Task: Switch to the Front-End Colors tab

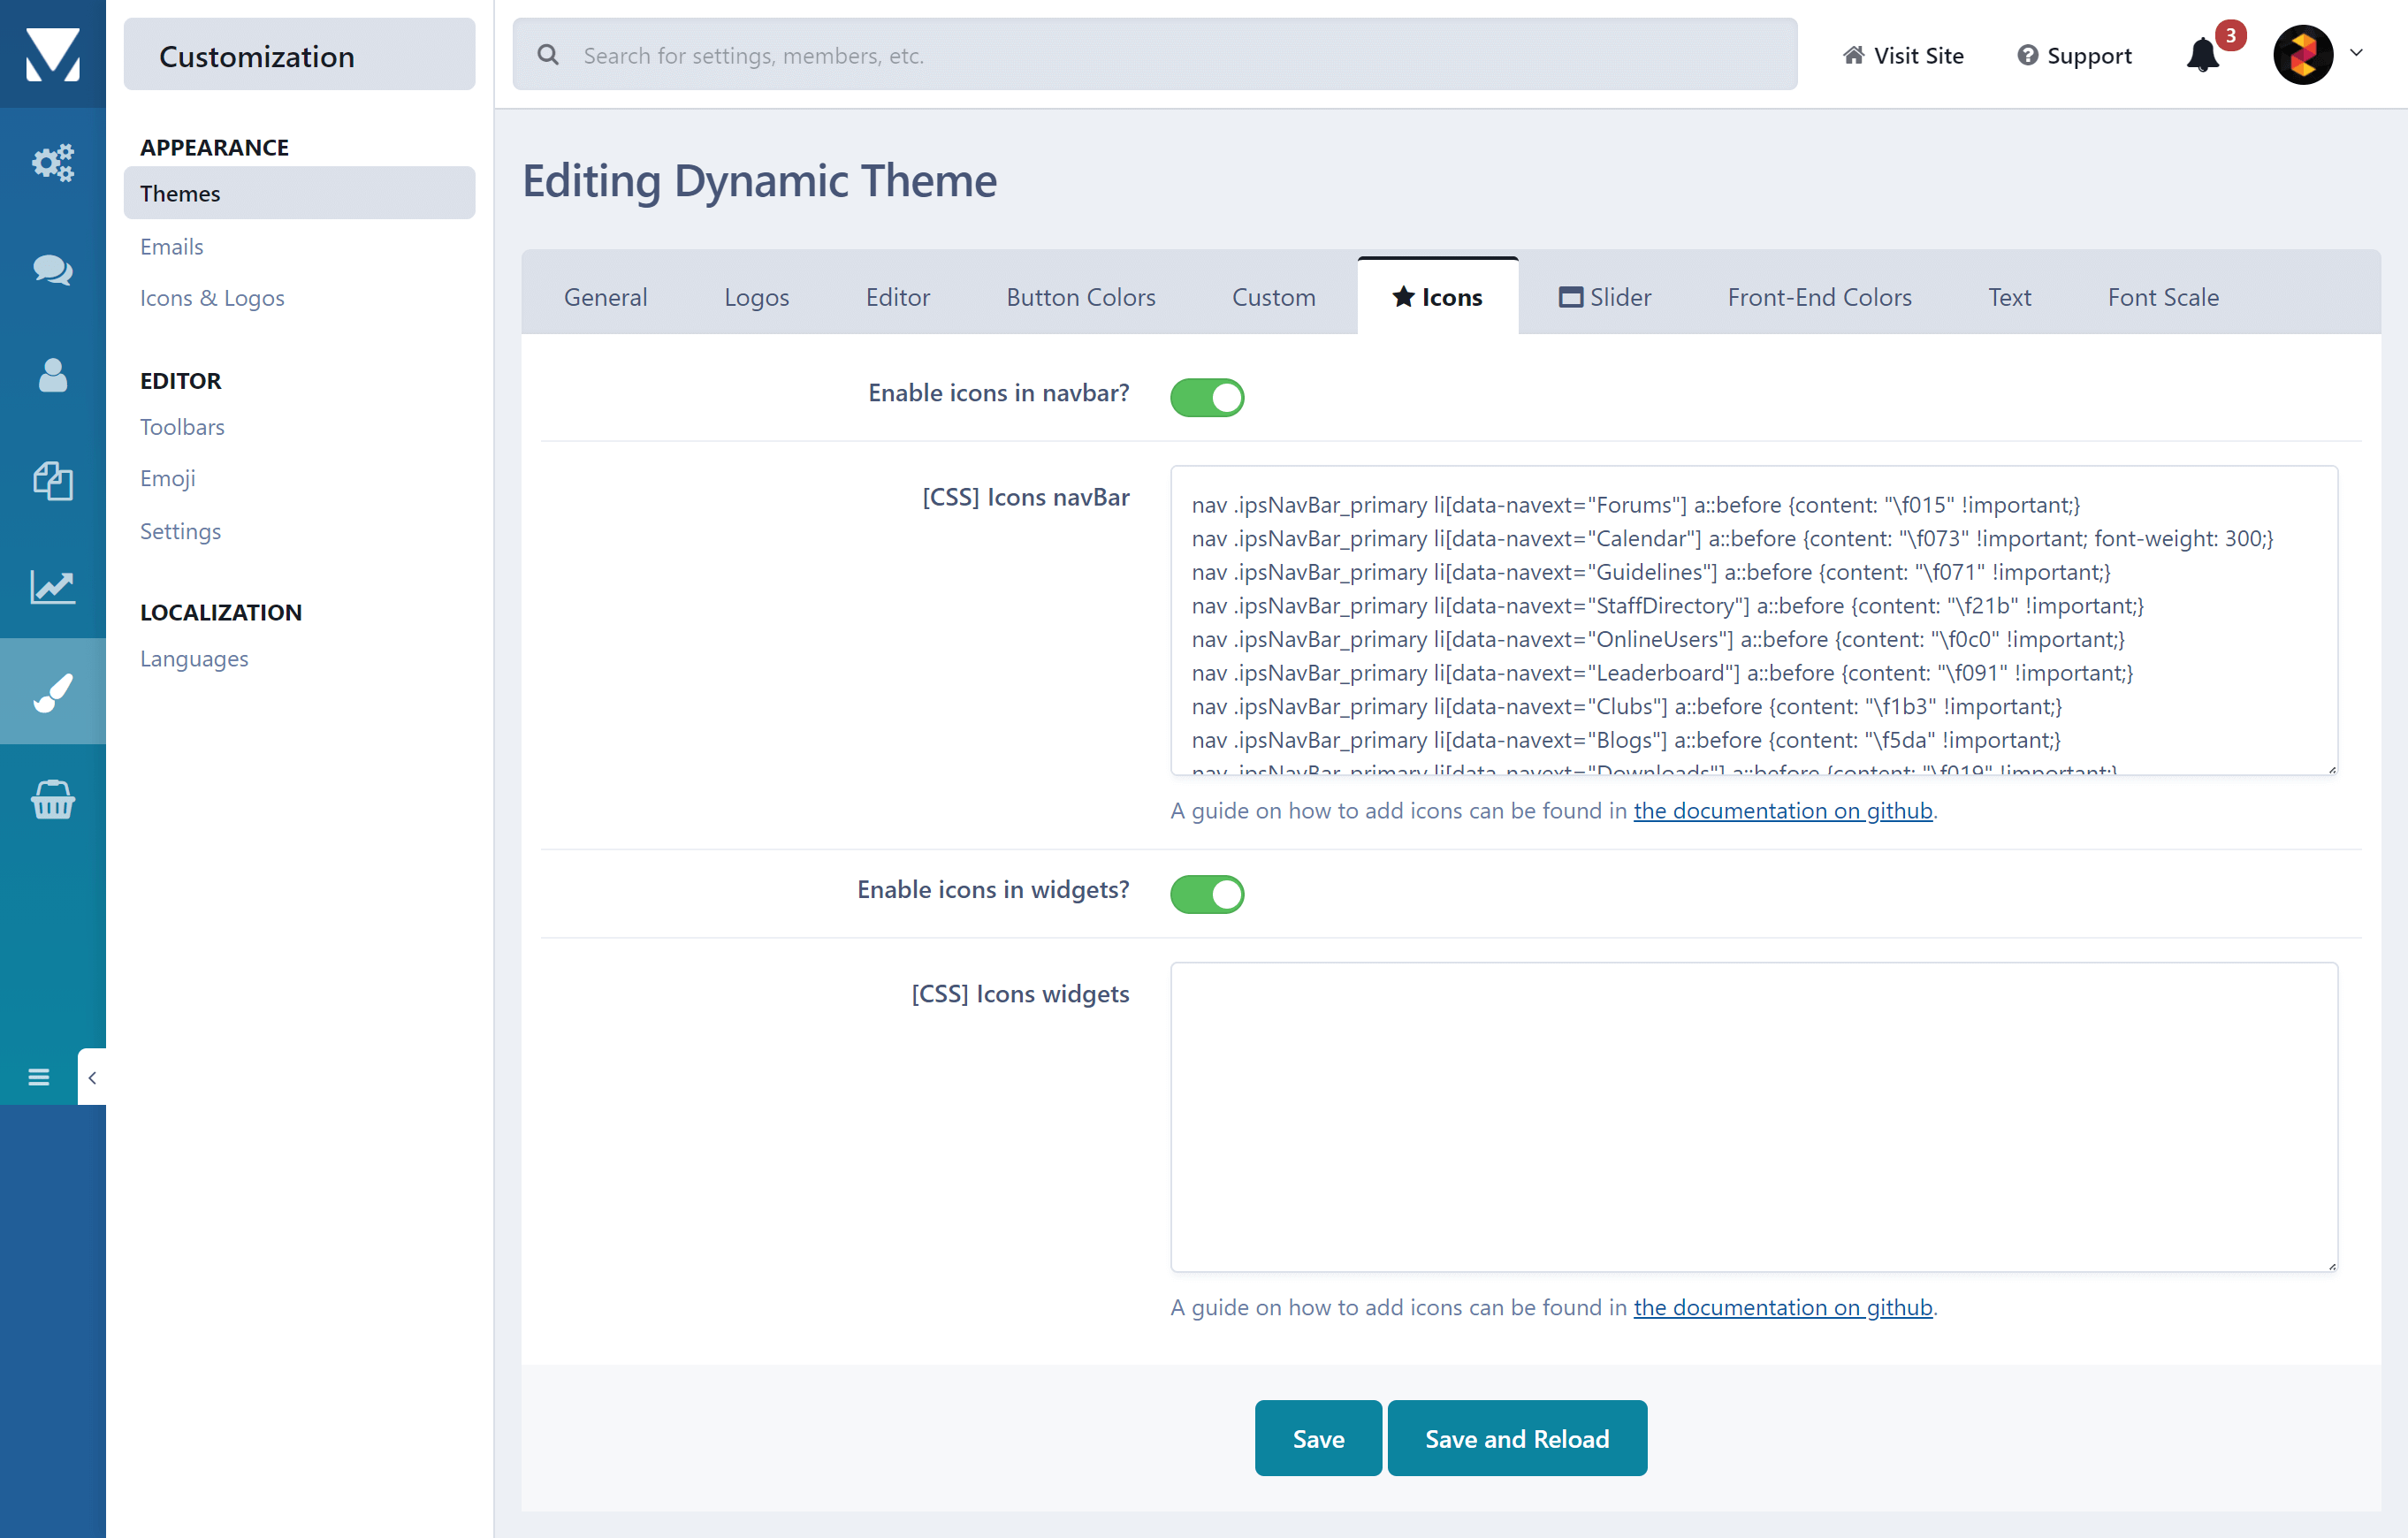Action: point(1819,297)
